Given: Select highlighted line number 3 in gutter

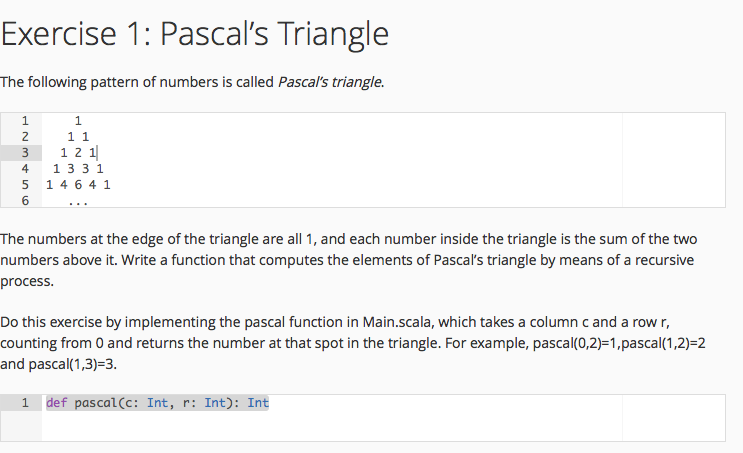Looking at the screenshot, I should coord(25,153).
